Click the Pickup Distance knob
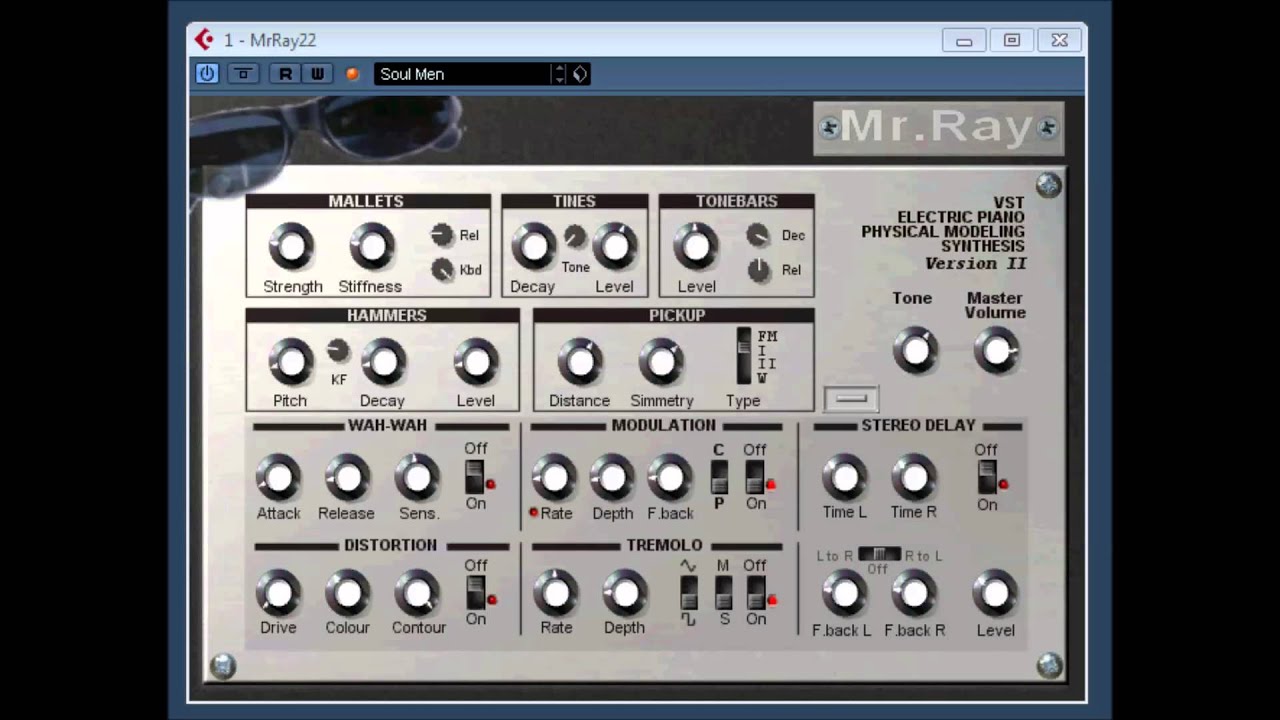This screenshot has height=720, width=1280. 579,361
